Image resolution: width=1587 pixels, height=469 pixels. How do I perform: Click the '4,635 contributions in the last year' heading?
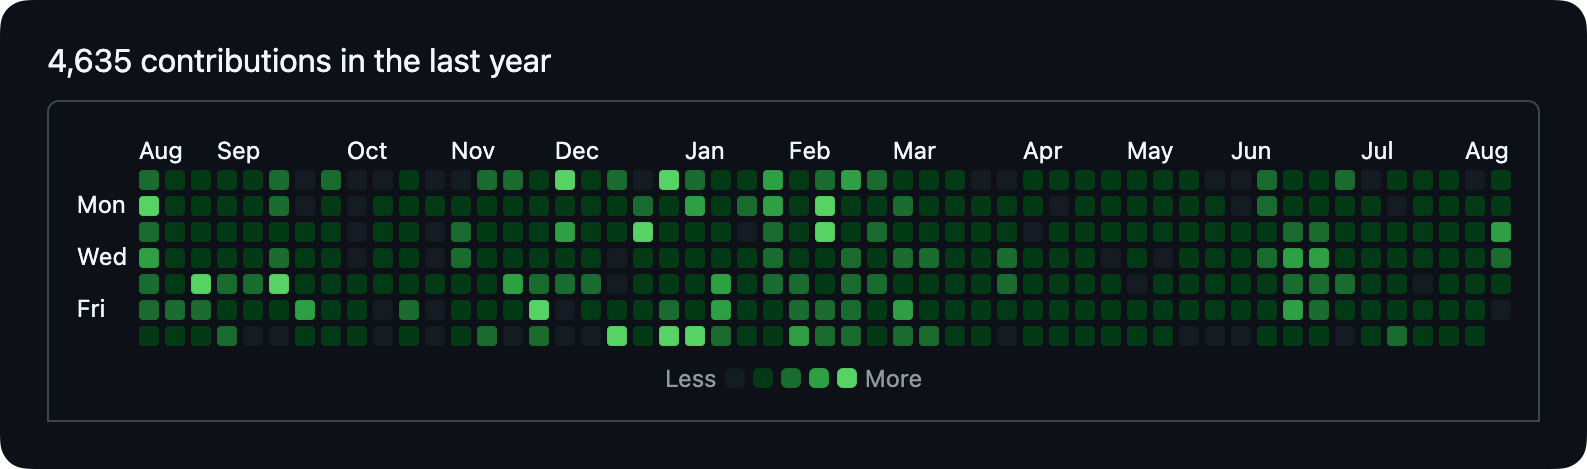coord(299,61)
